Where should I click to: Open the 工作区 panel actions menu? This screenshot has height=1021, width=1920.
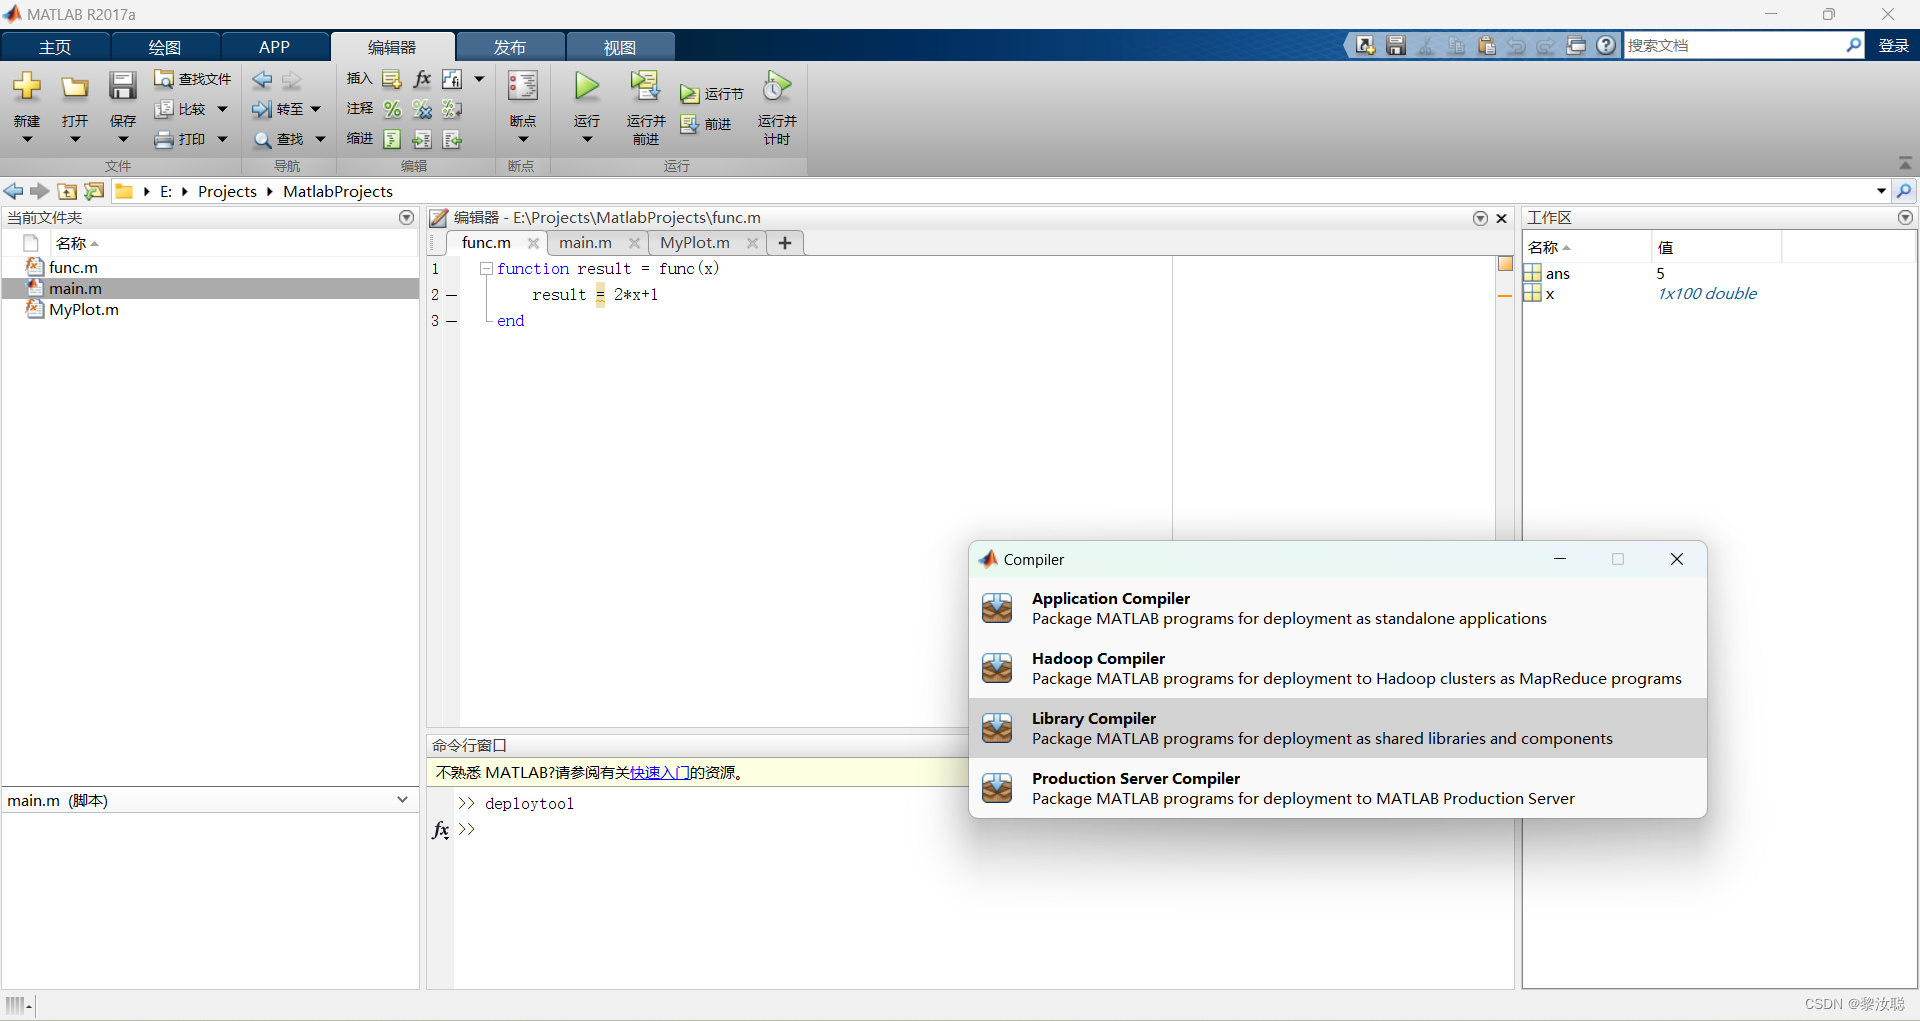pos(1905,217)
